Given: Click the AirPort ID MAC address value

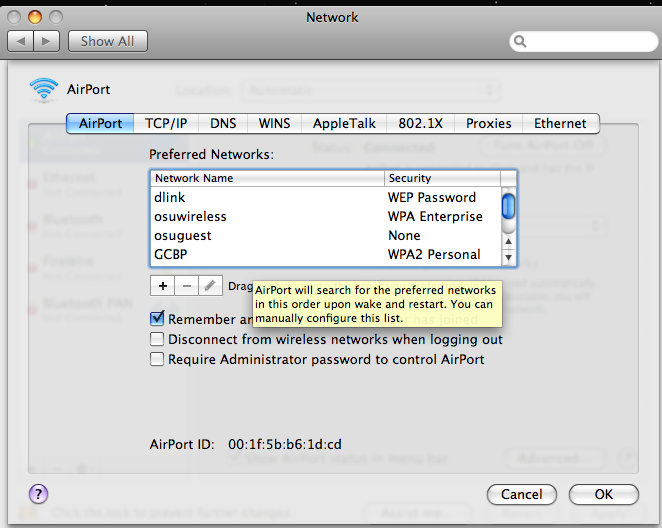Looking at the screenshot, I should tap(285, 444).
